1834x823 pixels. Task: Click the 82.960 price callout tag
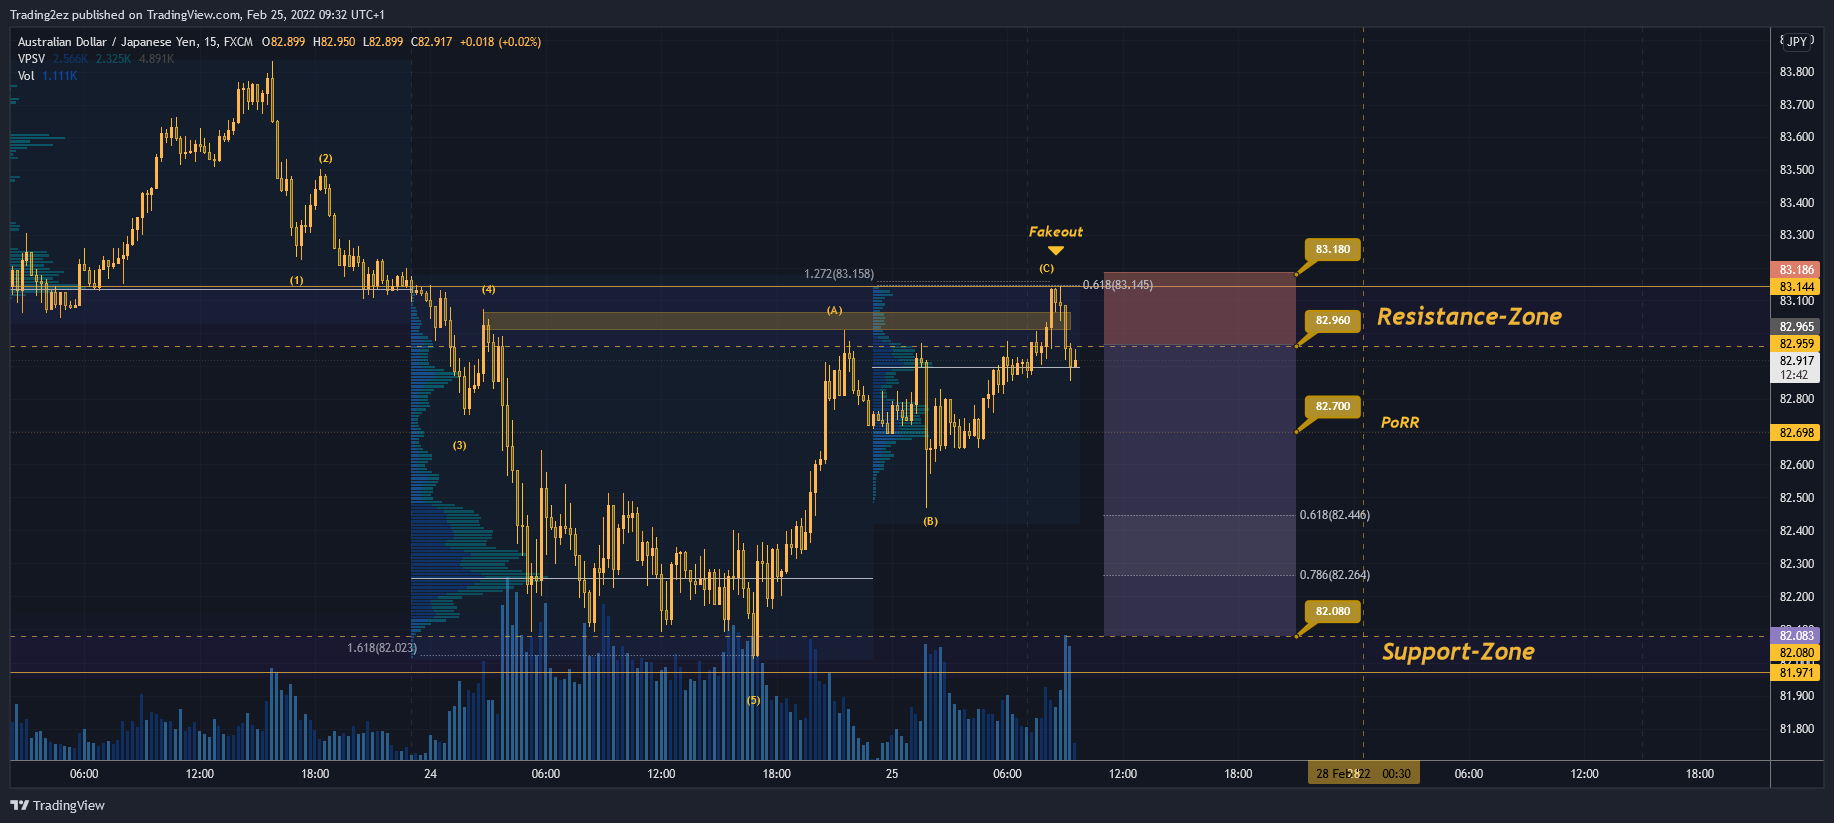[1332, 320]
